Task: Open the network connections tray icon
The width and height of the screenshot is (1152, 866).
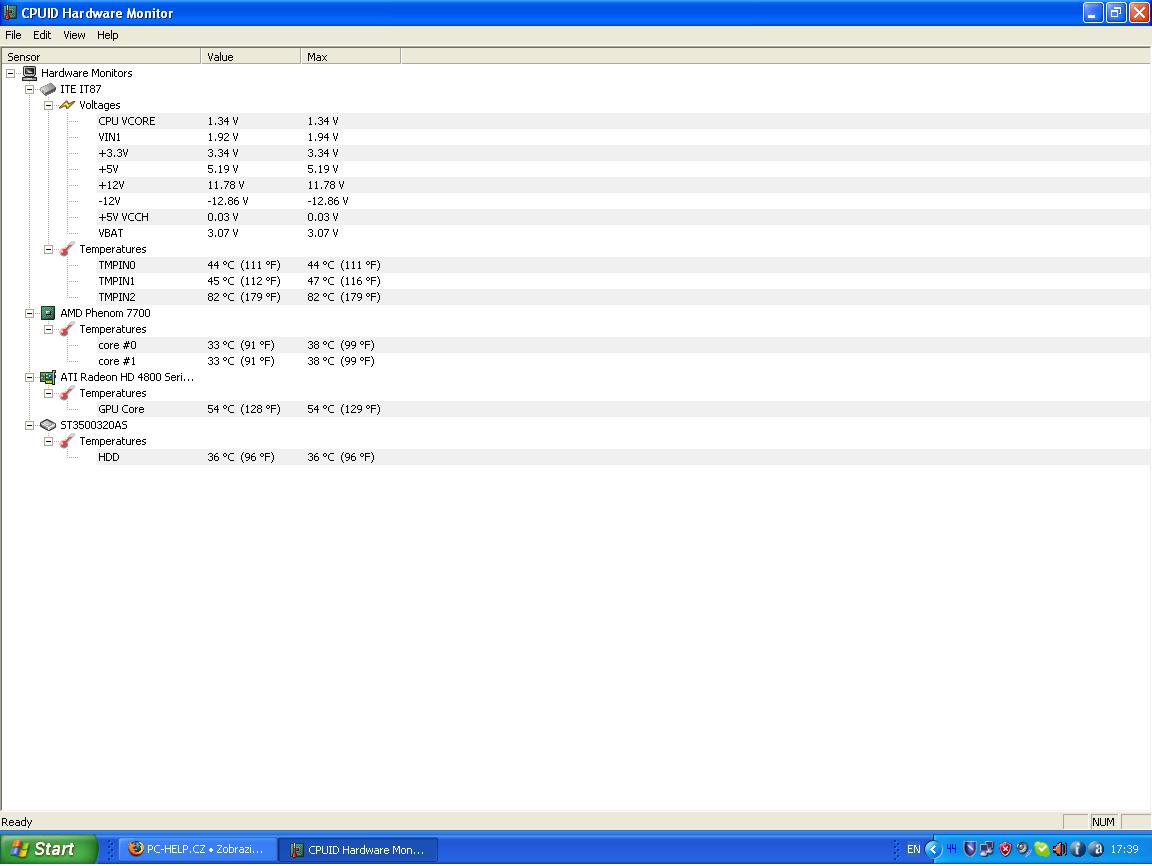Action: pyautogui.click(x=987, y=849)
